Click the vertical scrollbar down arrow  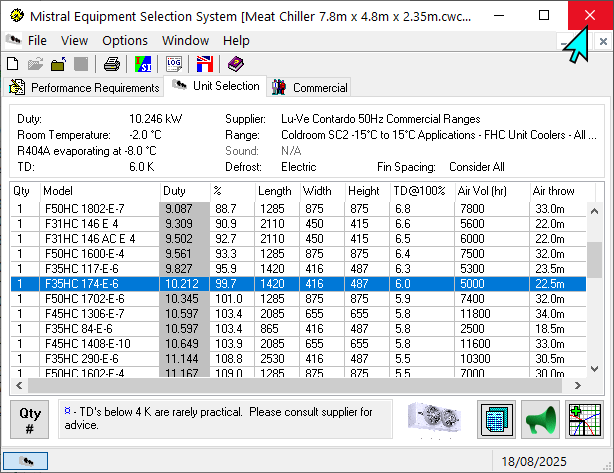594,368
